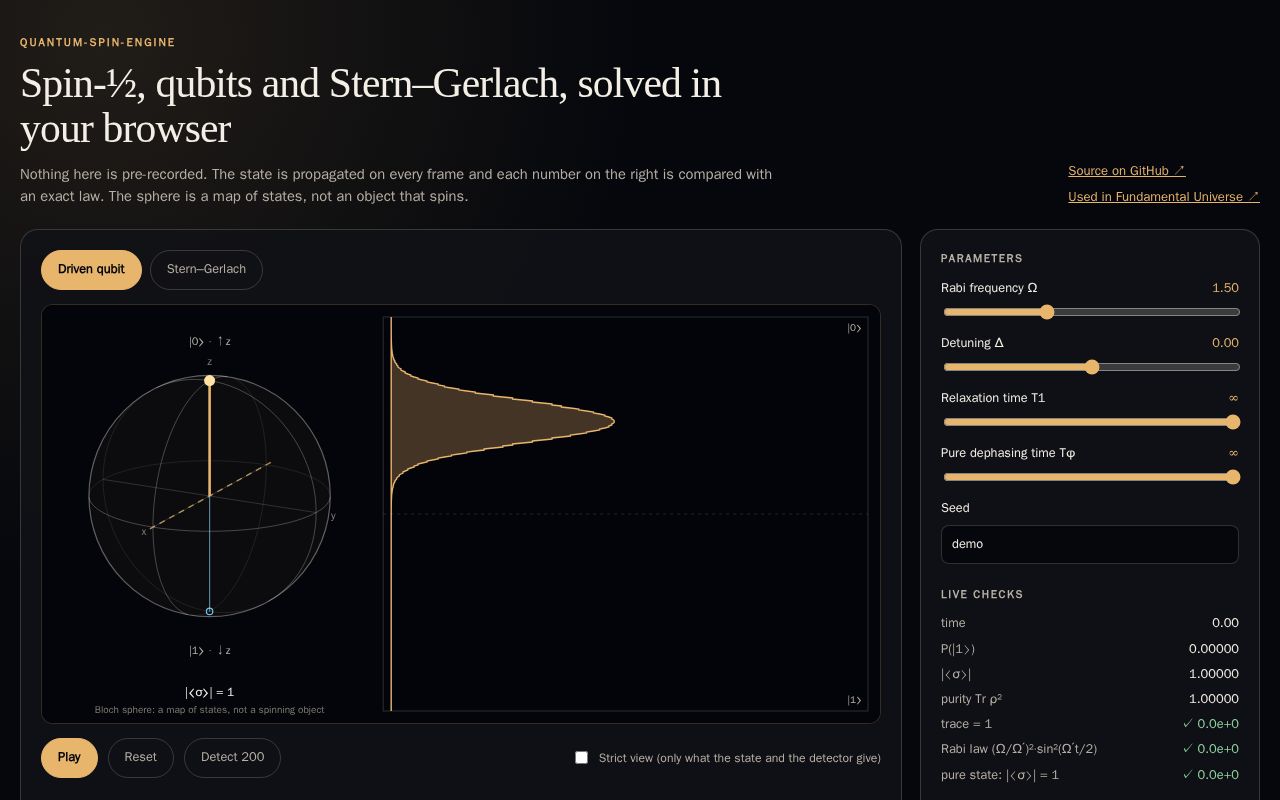Click the purity Tr ρ² readout row label
1280x800 pixels.
tap(971, 699)
